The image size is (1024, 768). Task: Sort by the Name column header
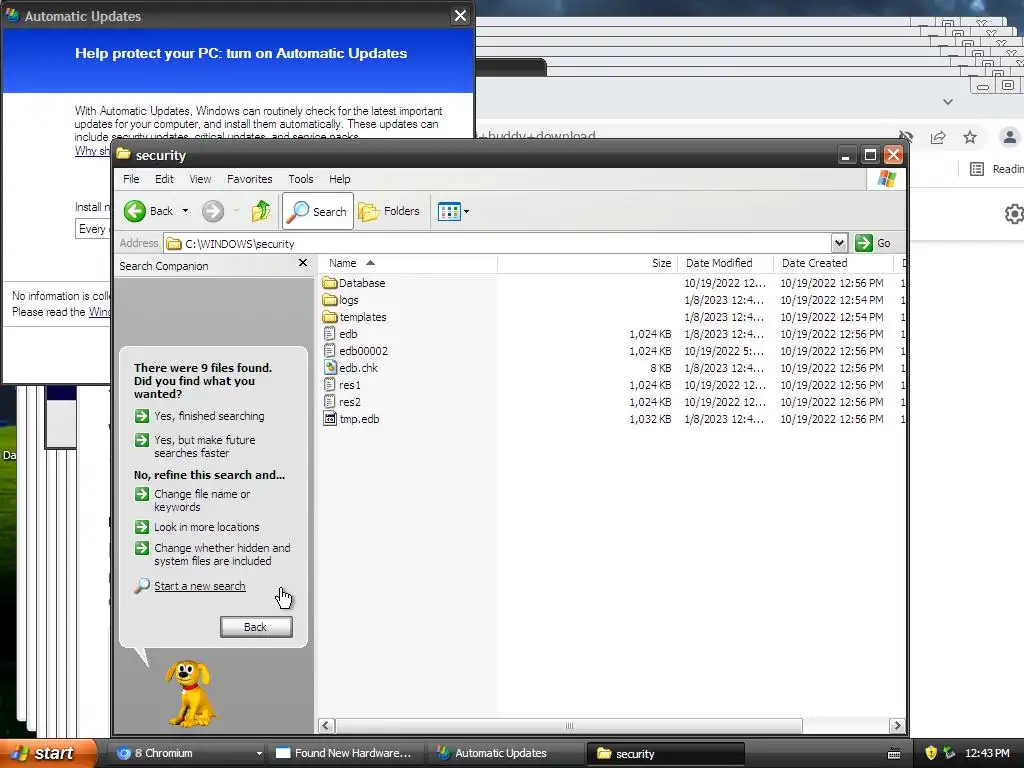click(408, 263)
